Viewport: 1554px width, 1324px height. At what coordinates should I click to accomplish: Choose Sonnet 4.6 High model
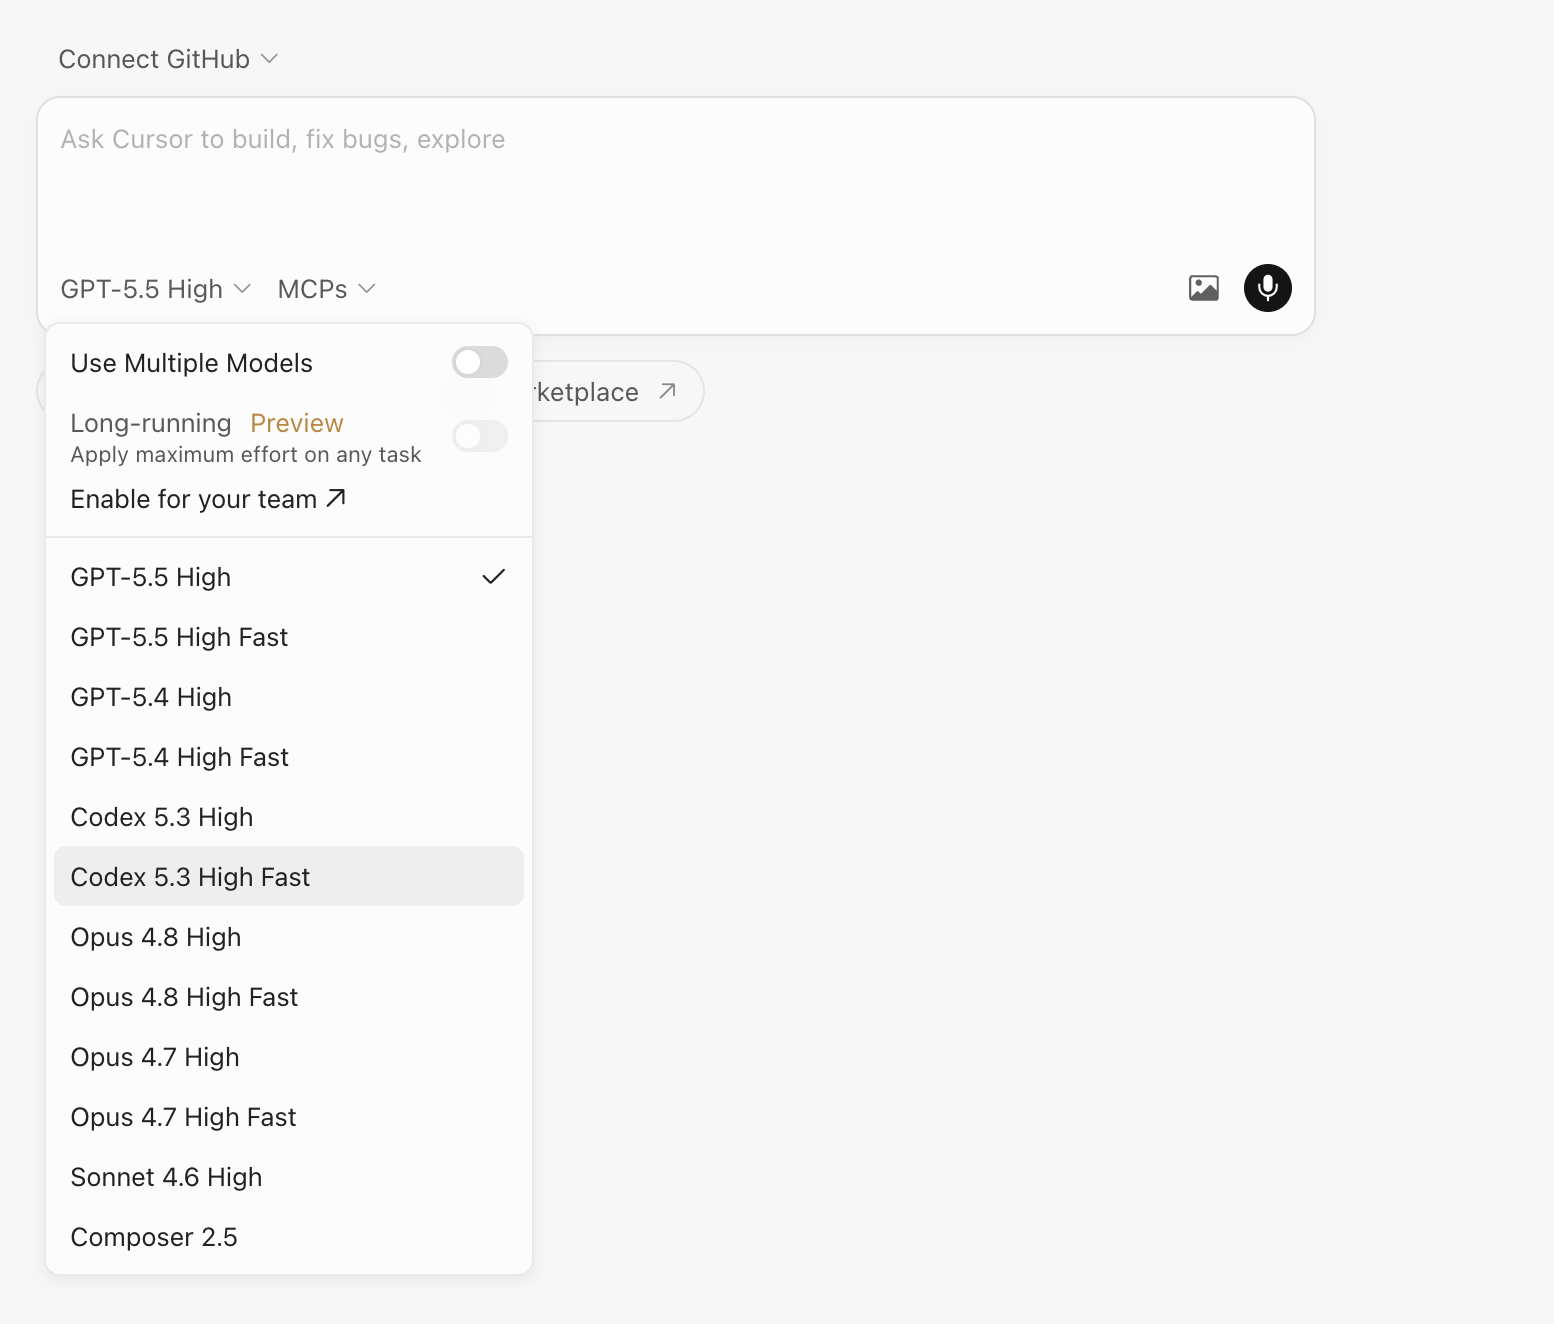(x=289, y=1177)
